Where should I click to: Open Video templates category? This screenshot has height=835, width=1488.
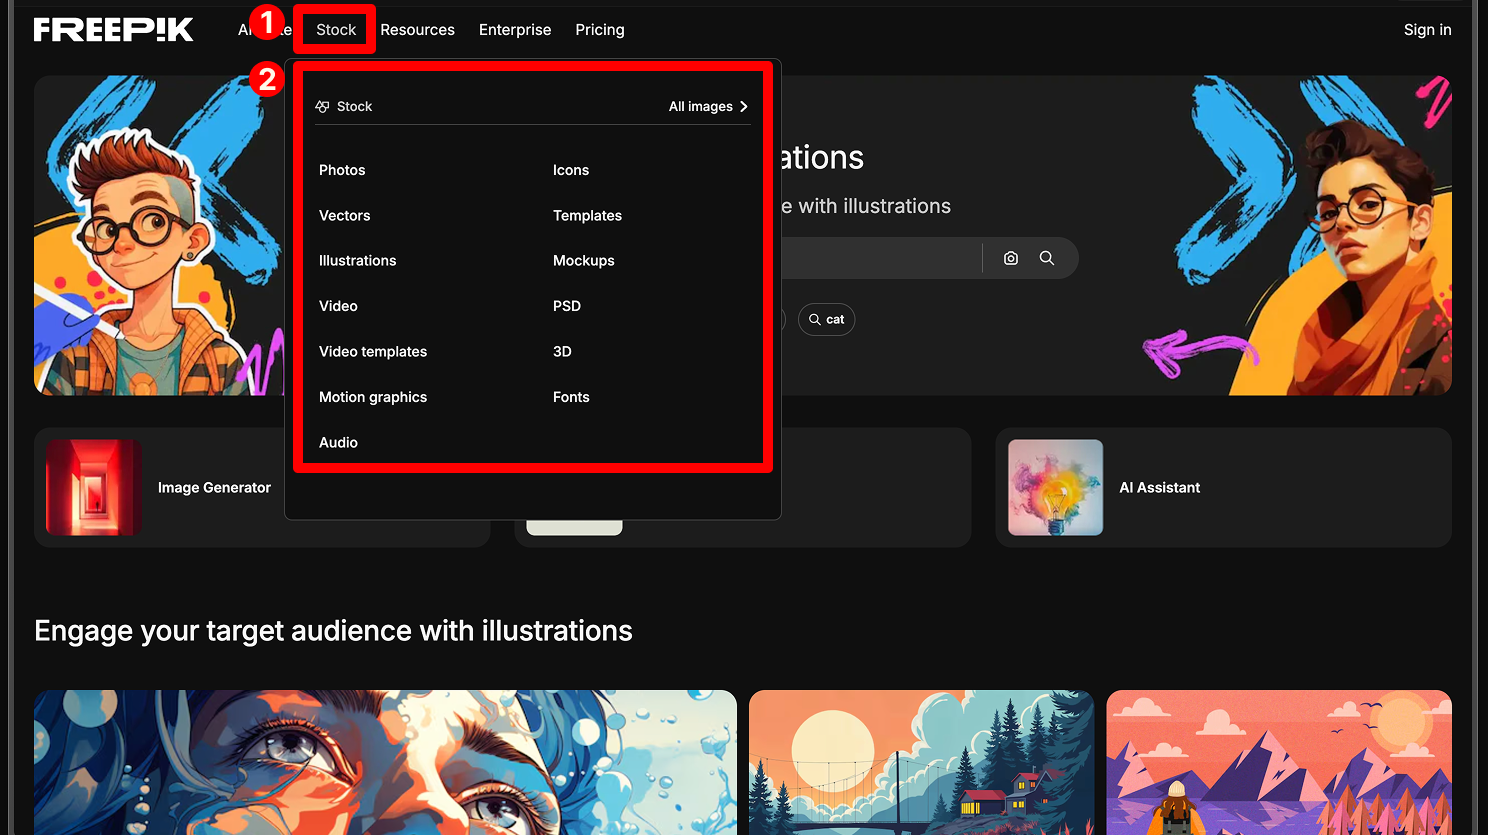click(x=373, y=351)
